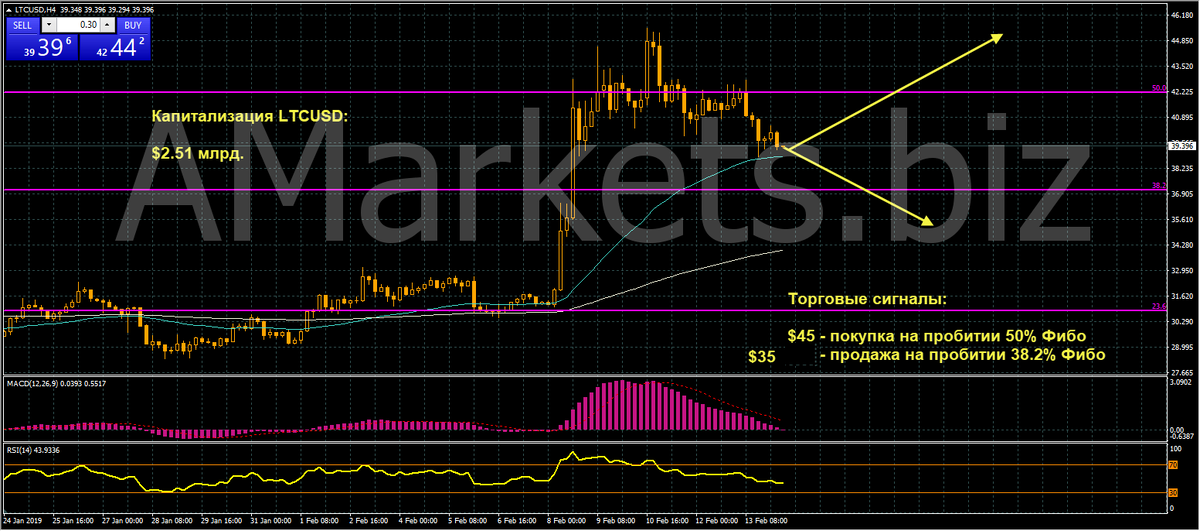This screenshot has height=531, width=1200.
Task: Click the RSI 70 level label
Action: 1173,465
